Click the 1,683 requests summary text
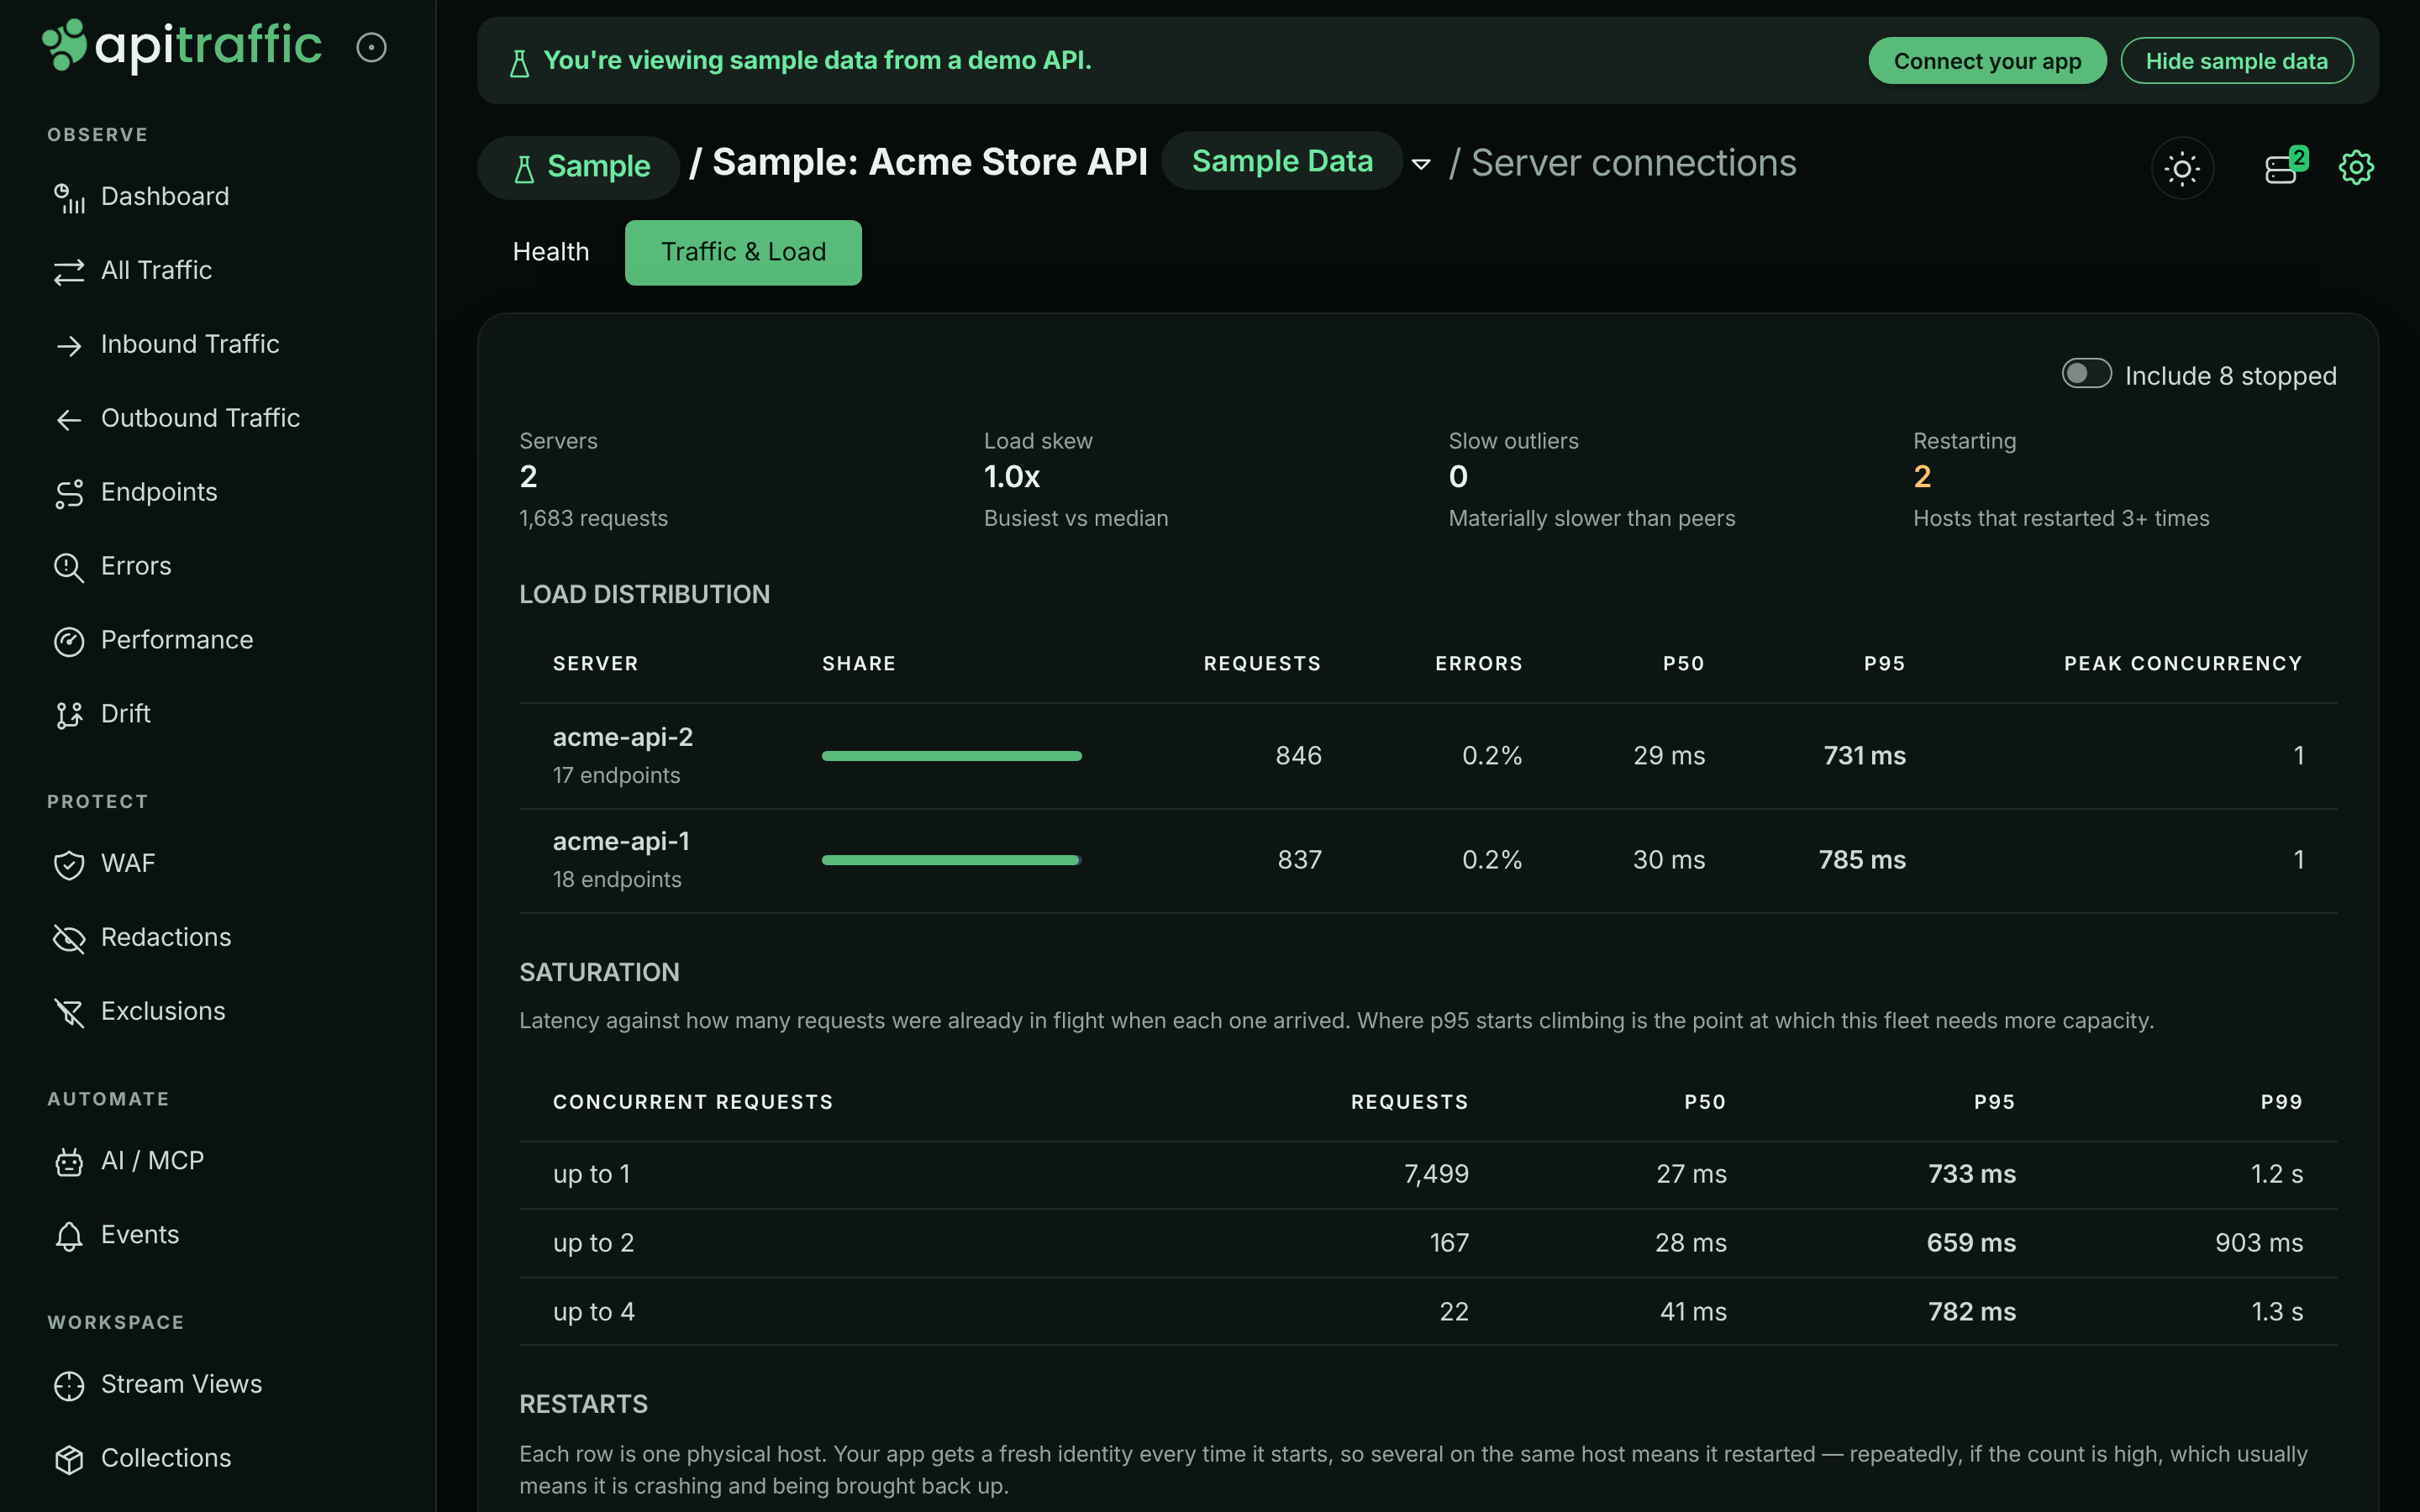 (x=593, y=518)
